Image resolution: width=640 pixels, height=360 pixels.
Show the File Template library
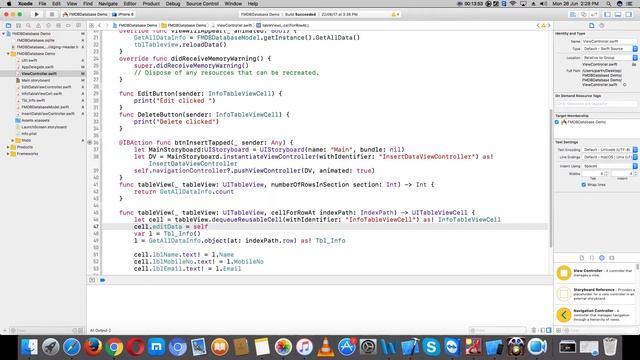pos(582,258)
